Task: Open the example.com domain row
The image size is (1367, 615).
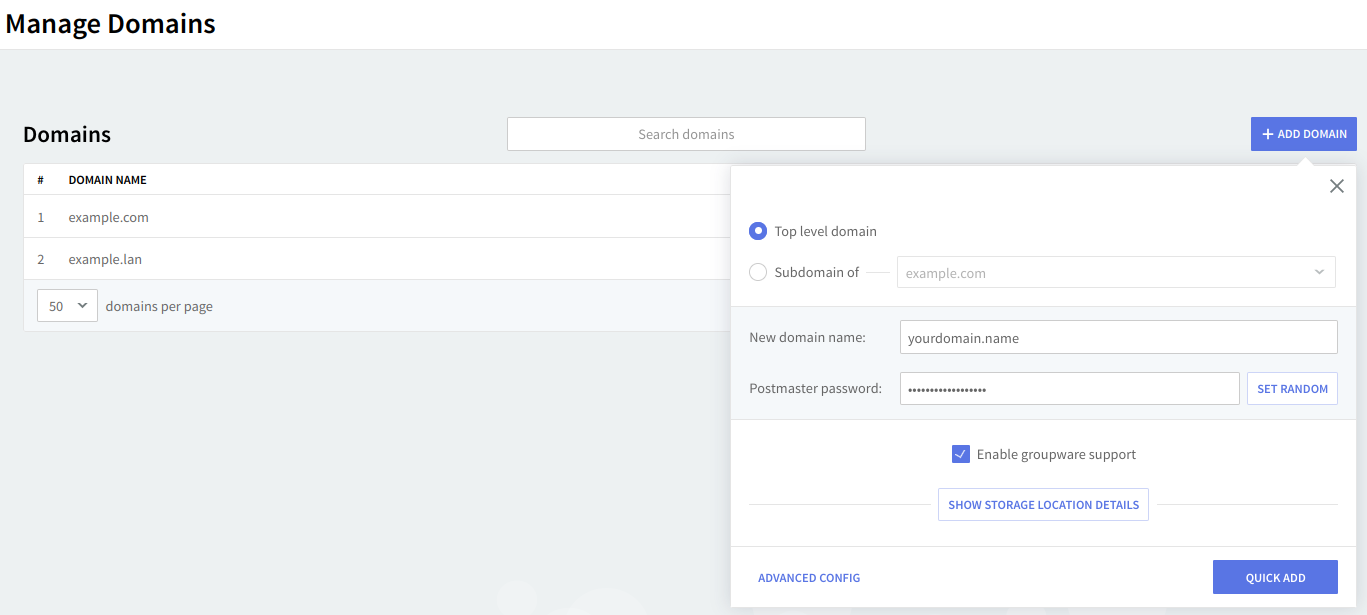Action: click(x=108, y=217)
